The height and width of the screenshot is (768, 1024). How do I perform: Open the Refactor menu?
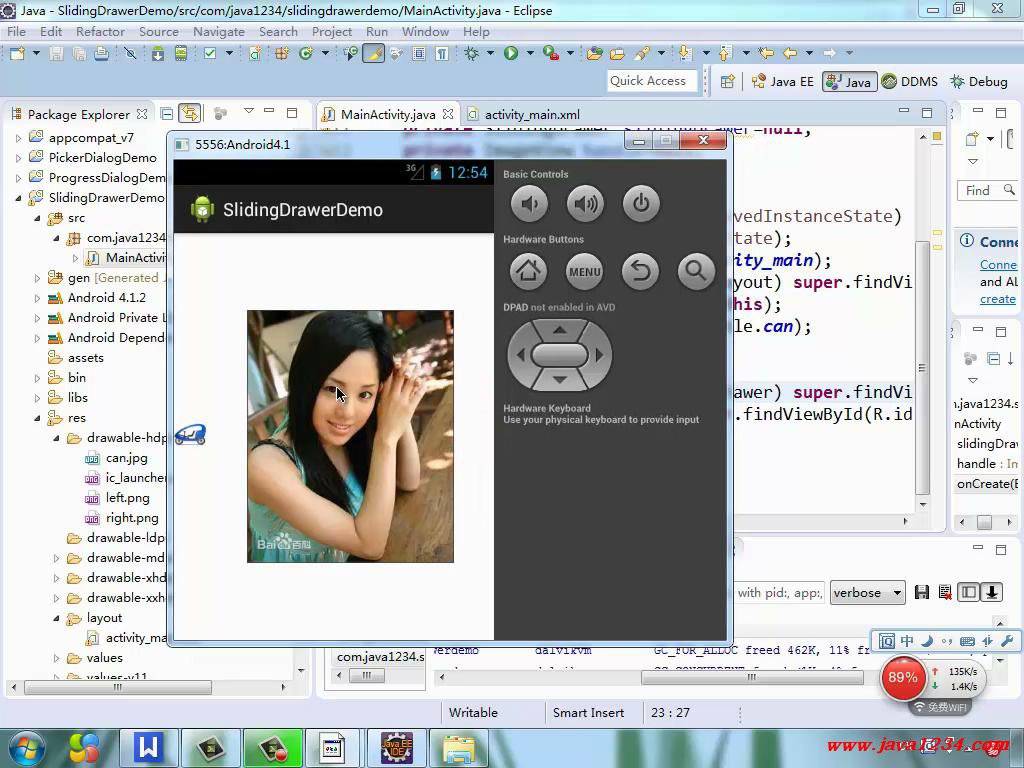(x=100, y=31)
